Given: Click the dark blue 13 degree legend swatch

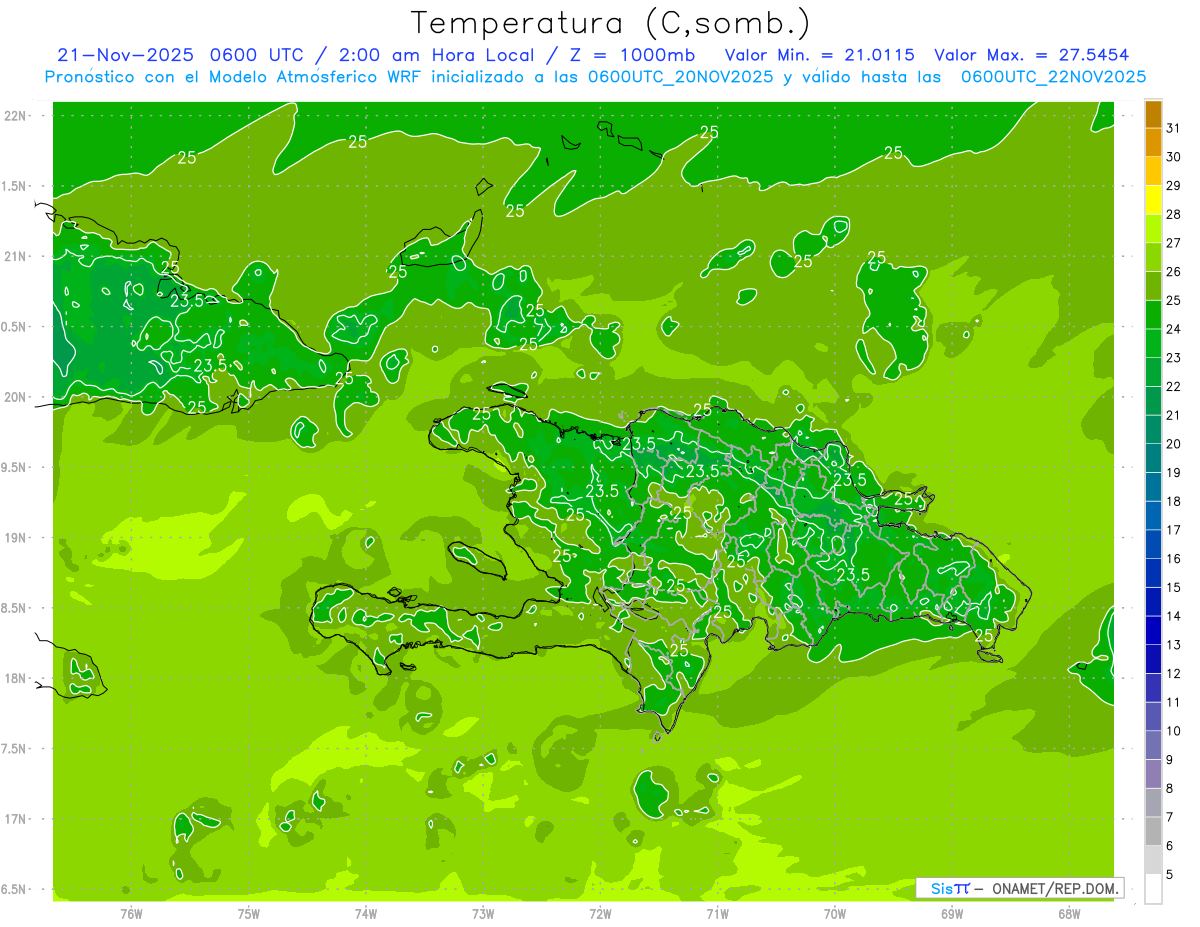Looking at the screenshot, I should [x=1153, y=631].
